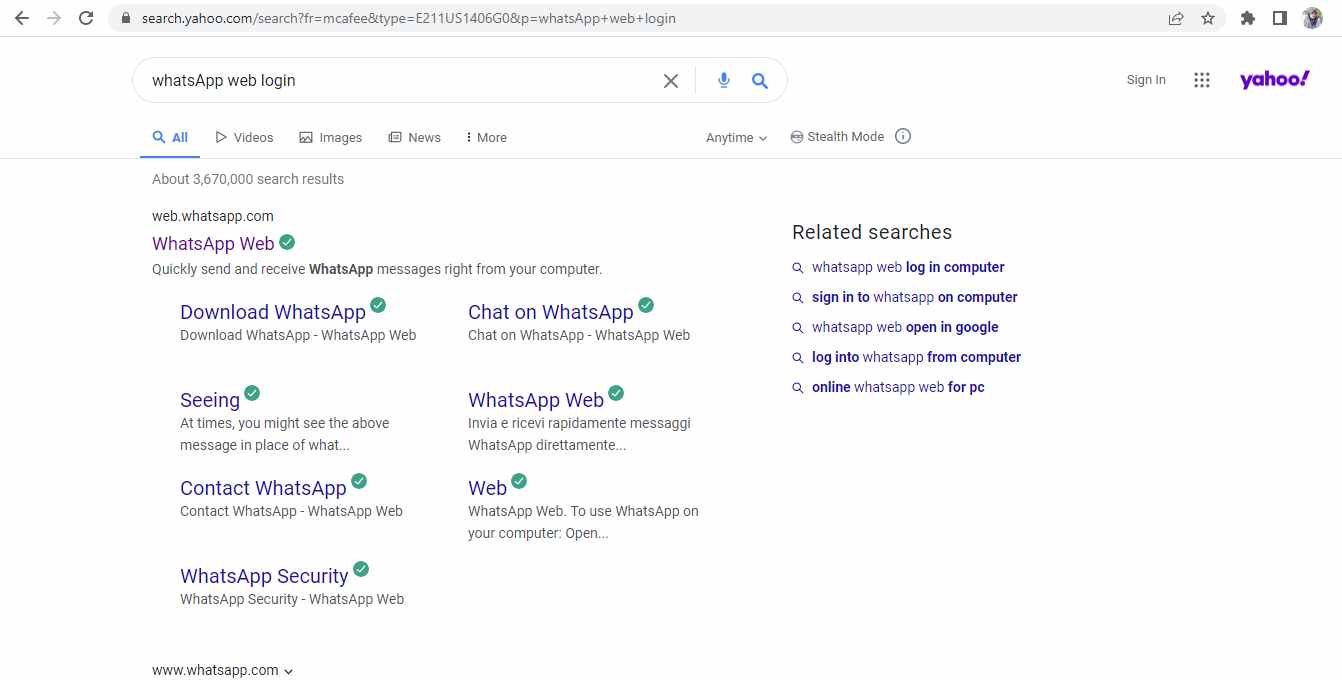Image resolution: width=1342 pixels, height=680 pixels.
Task: Click the Sign In link
Action: click(x=1146, y=80)
